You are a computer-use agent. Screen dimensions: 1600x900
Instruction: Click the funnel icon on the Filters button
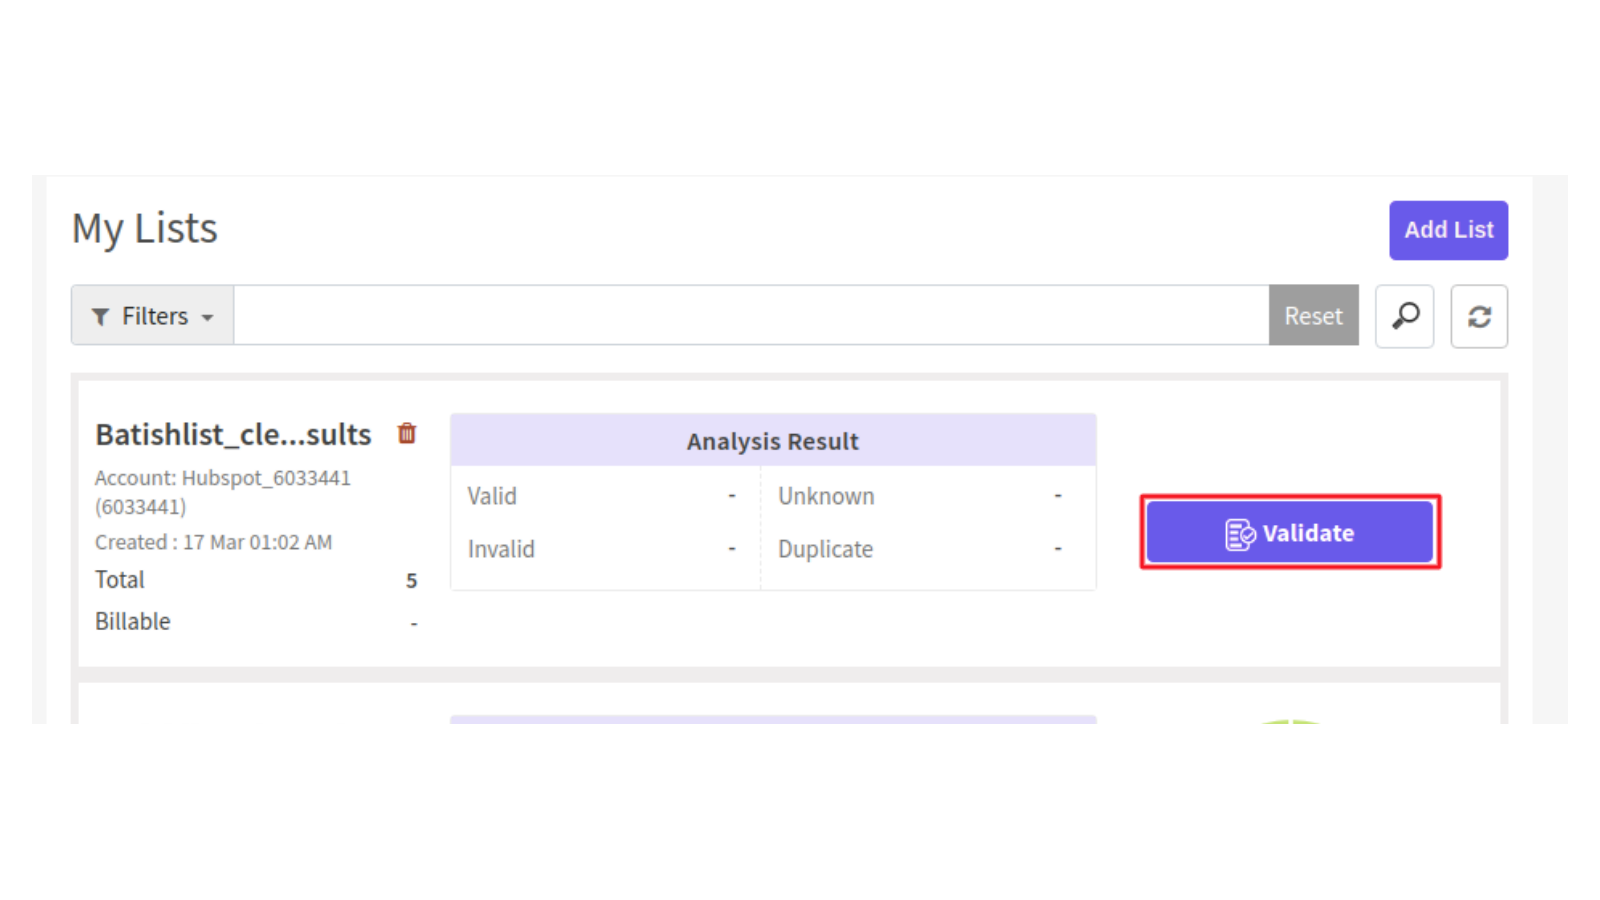coord(100,316)
